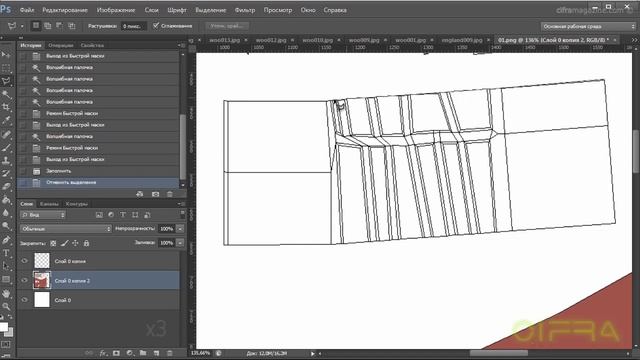Create a new layer group
Screen dimensions: 640x360
[x=143, y=353]
